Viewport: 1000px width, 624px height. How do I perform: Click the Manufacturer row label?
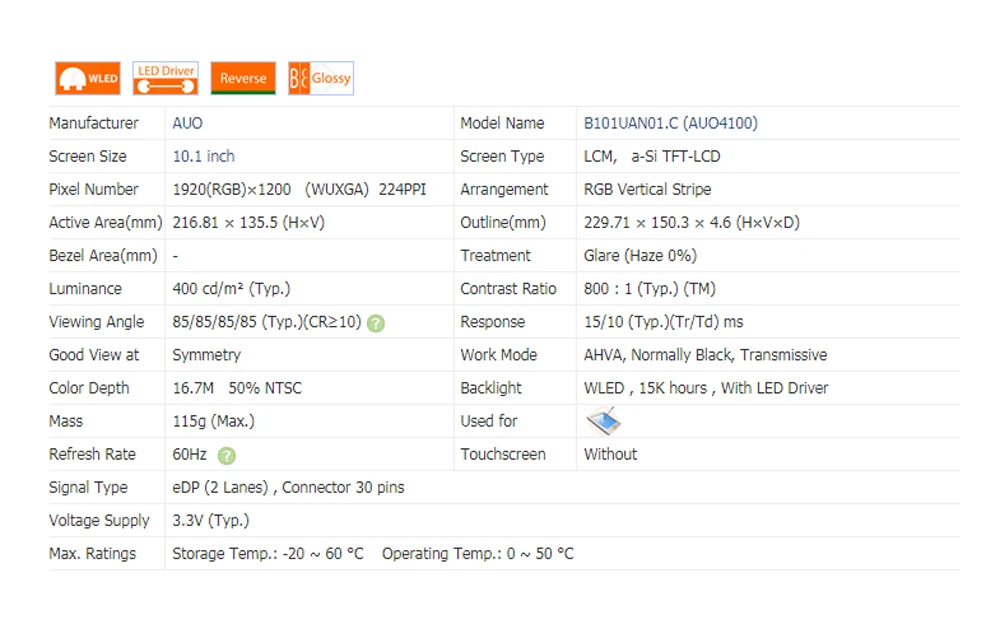[93, 123]
